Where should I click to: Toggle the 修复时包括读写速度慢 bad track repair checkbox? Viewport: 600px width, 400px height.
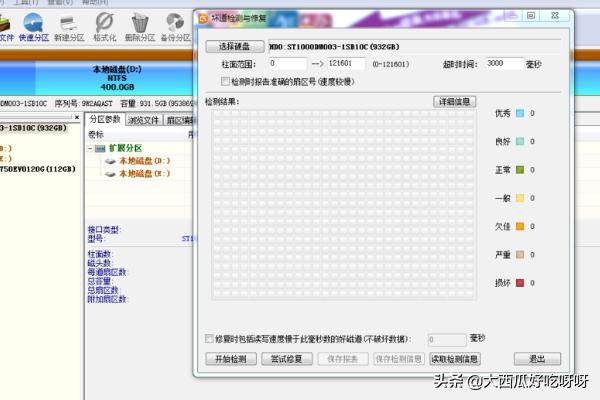(x=208, y=339)
